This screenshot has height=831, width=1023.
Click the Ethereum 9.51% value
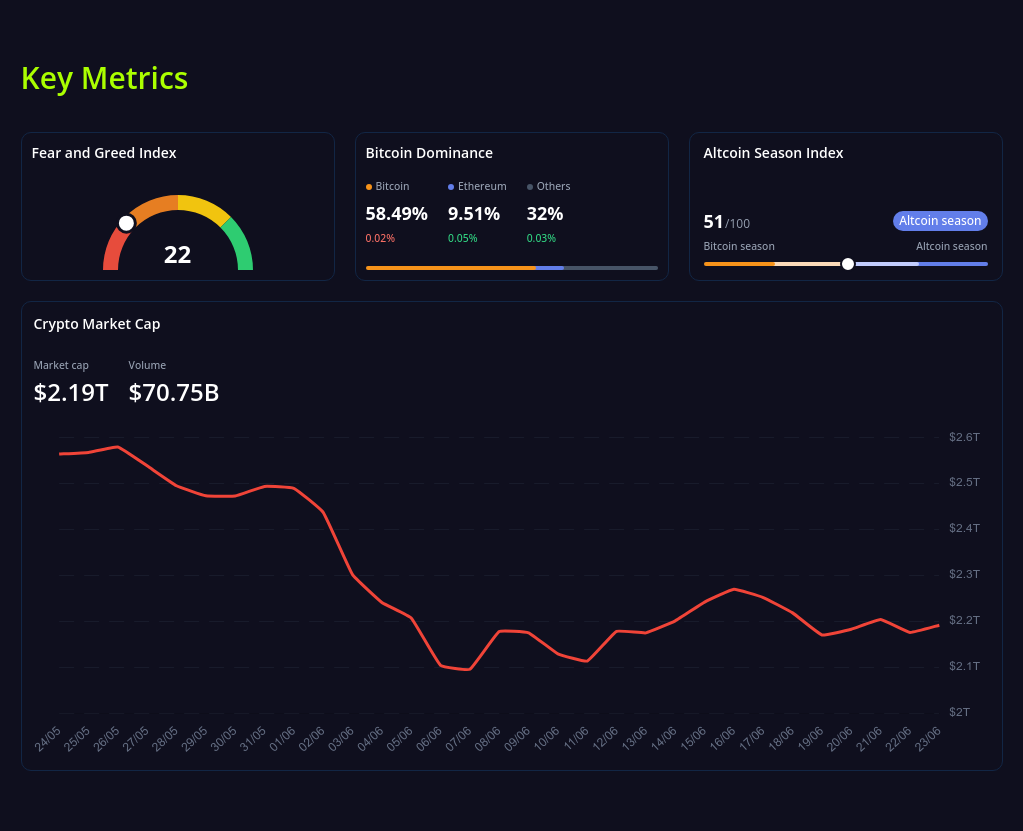[x=474, y=213]
